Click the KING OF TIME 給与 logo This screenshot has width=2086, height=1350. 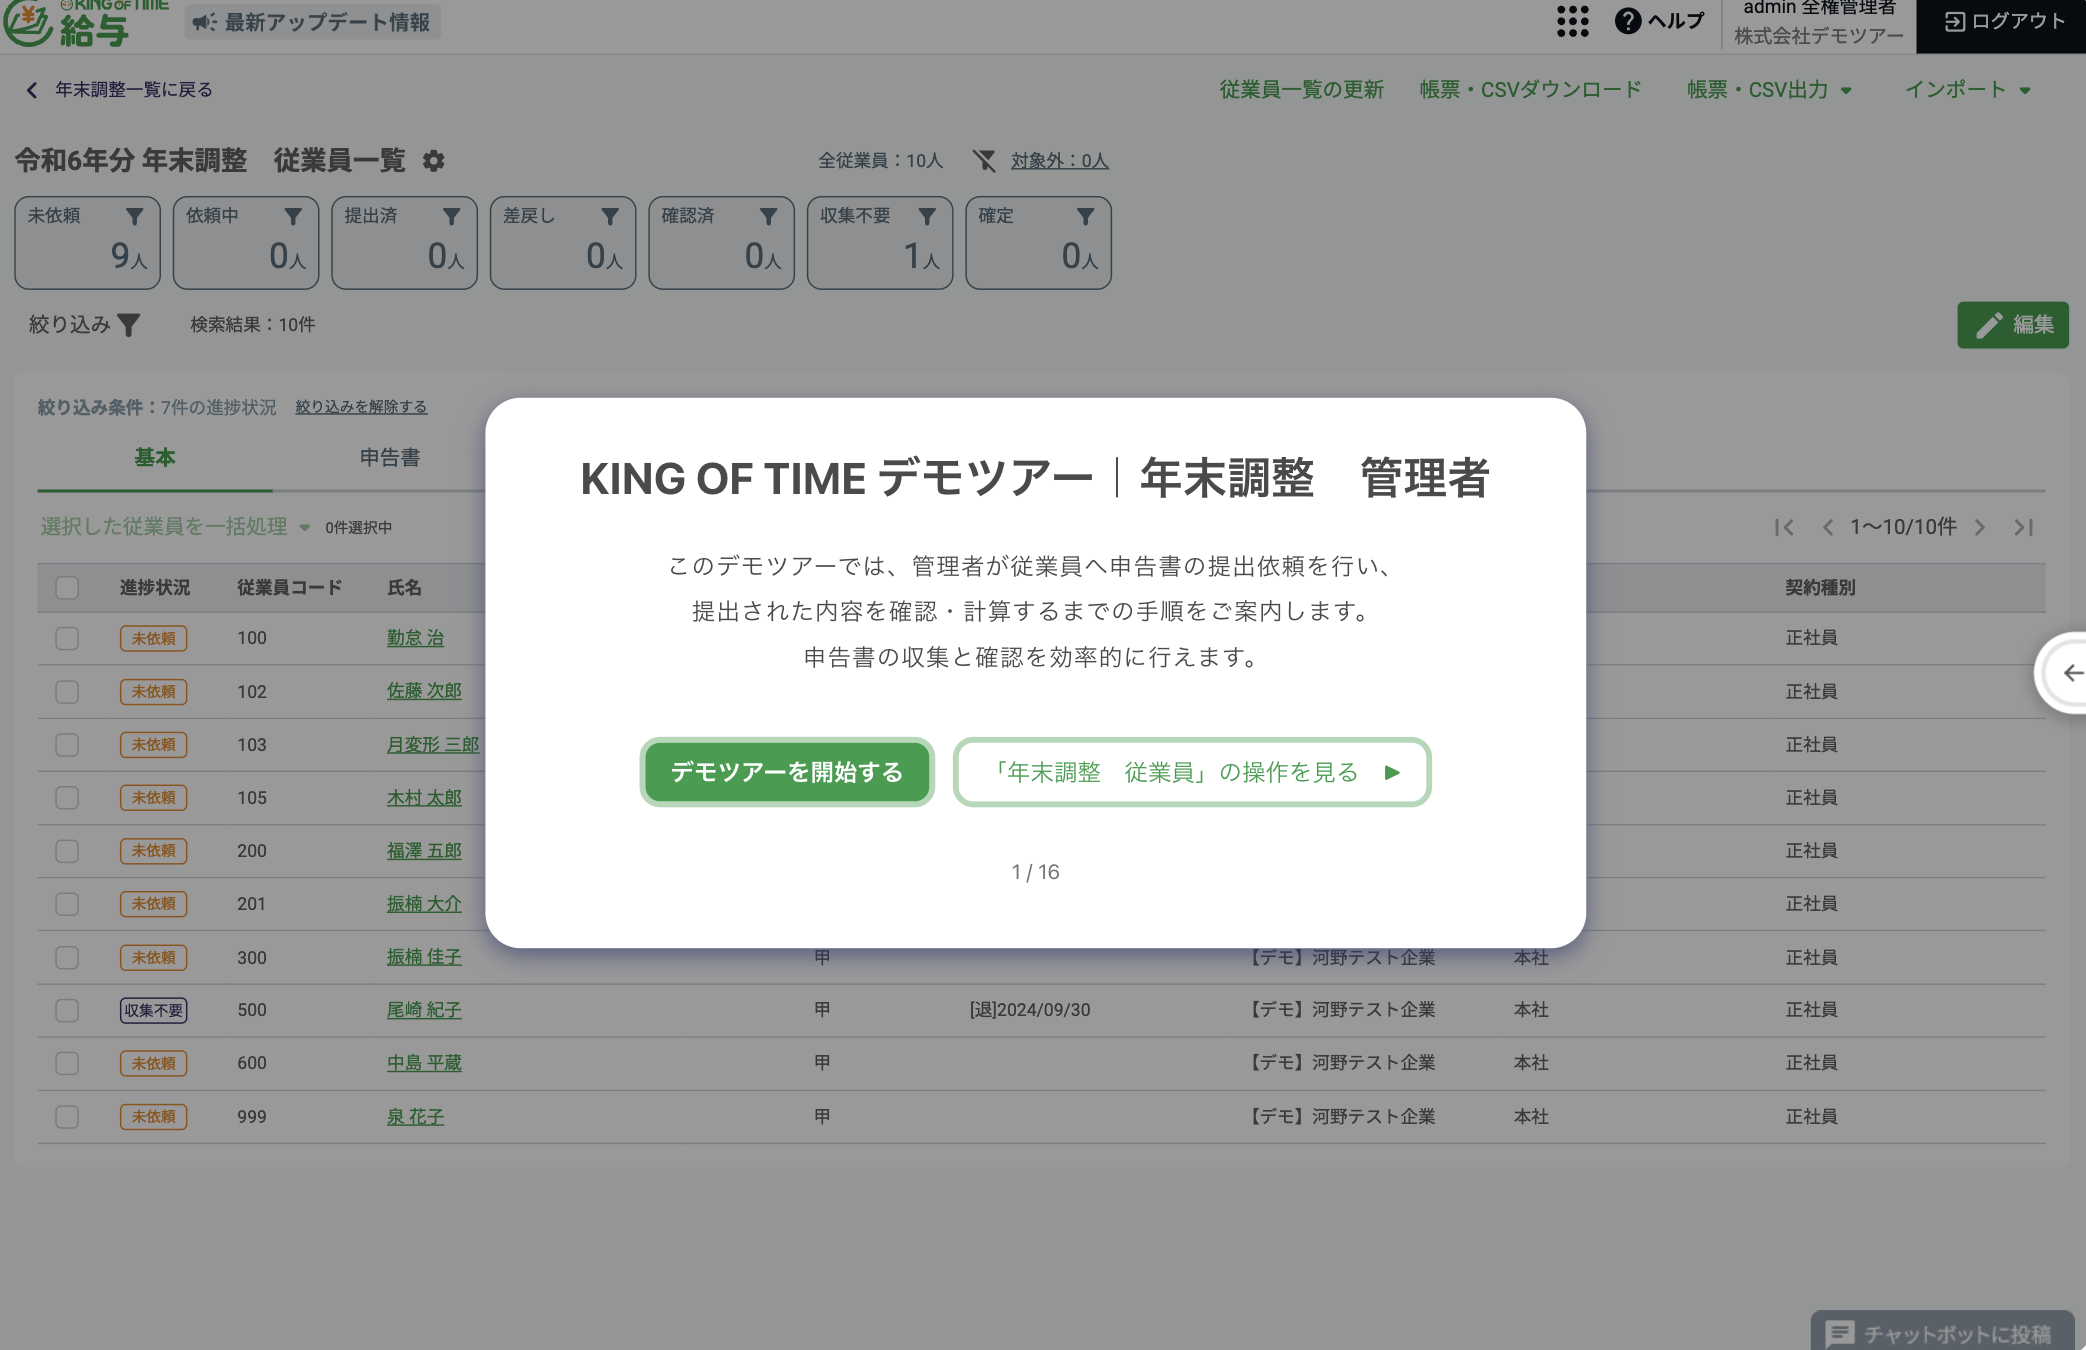click(x=84, y=24)
